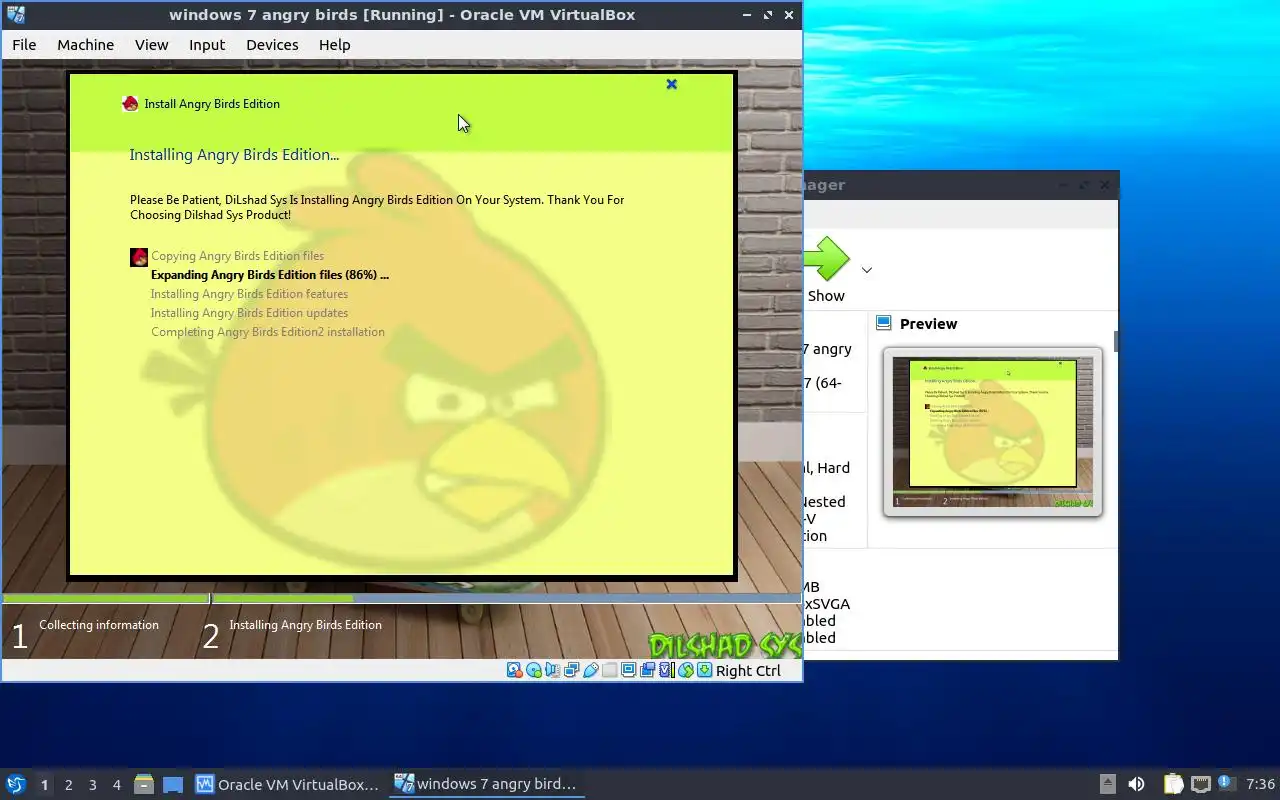Image resolution: width=1280 pixels, height=800 pixels.
Task: Open the Devices menu
Action: point(272,45)
